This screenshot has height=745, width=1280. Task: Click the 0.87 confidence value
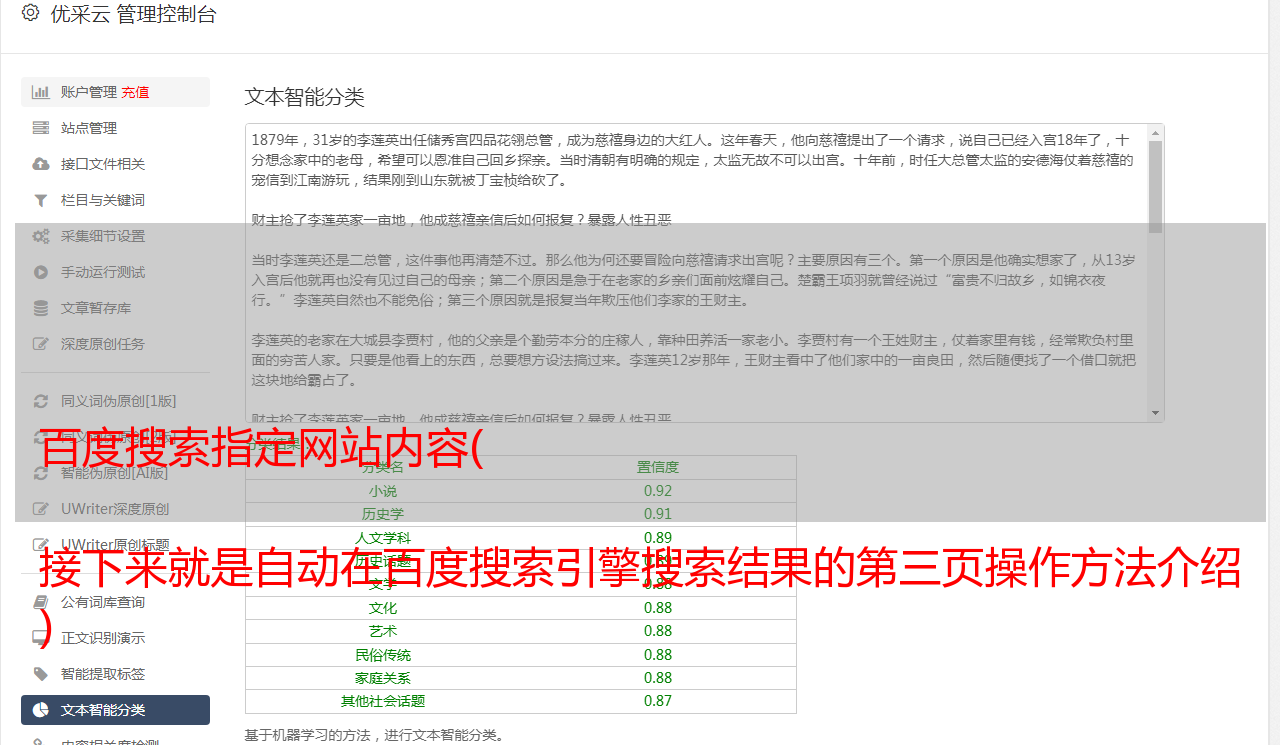point(658,702)
